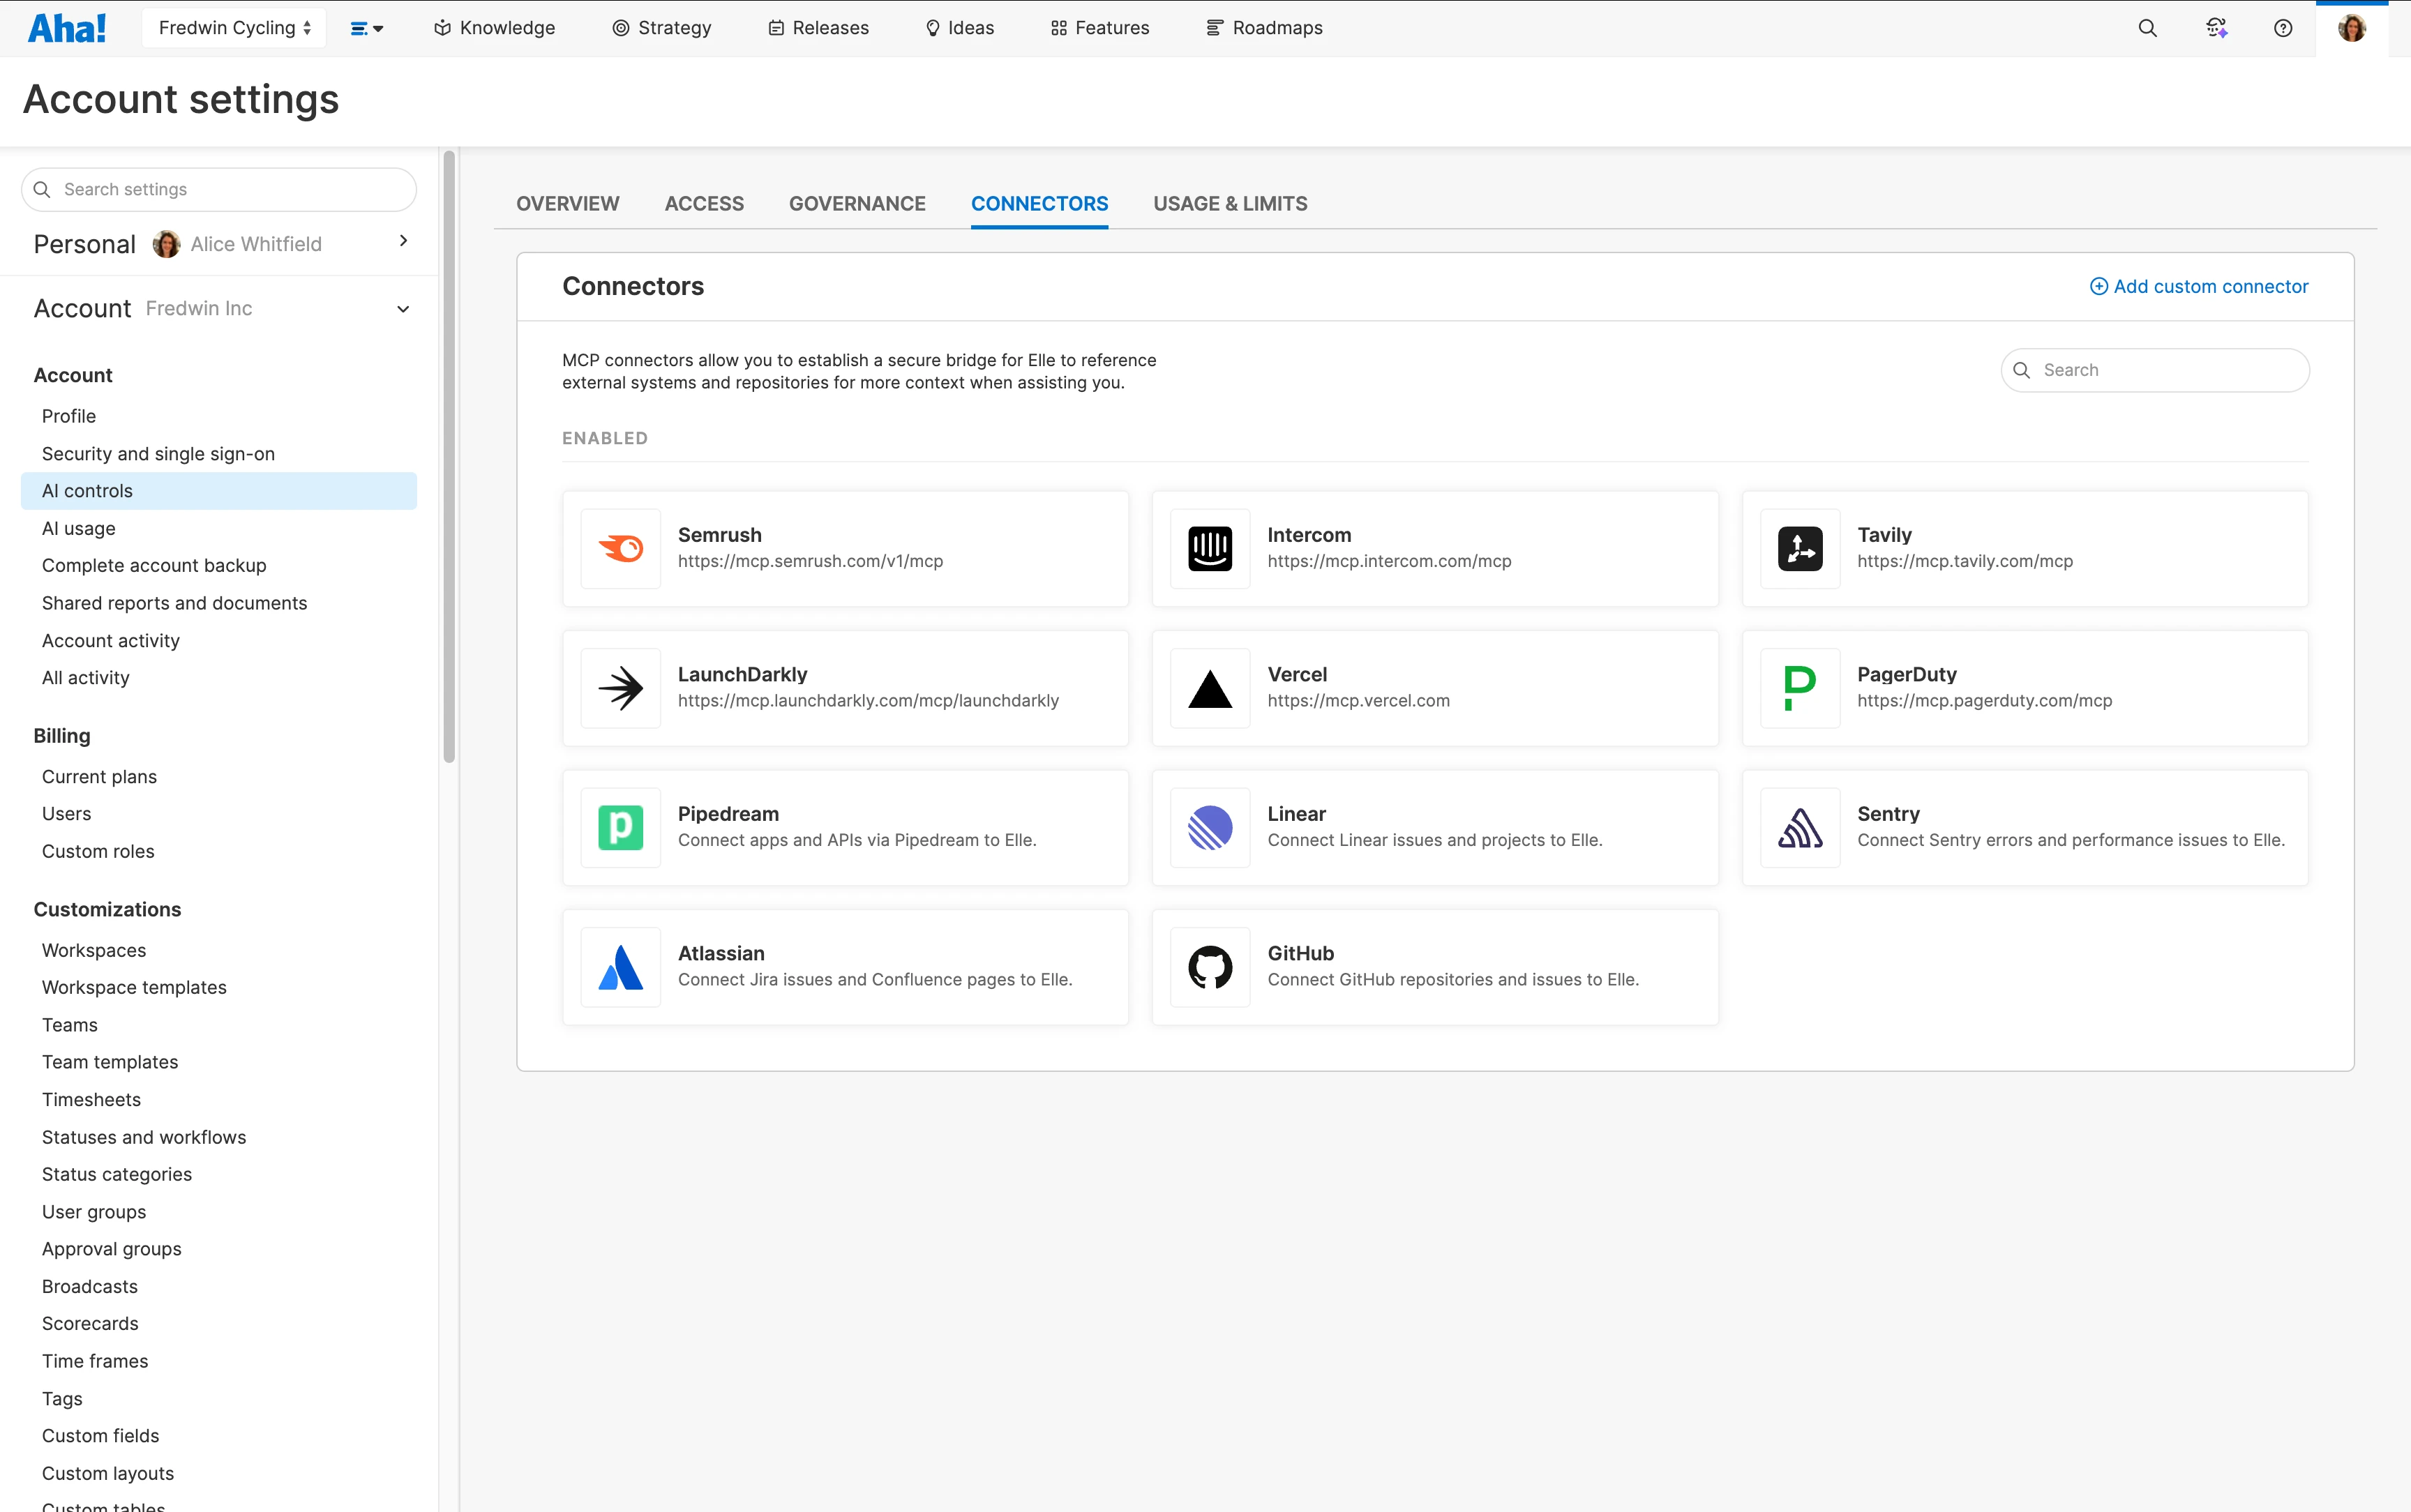The image size is (2411, 1512).
Task: Open the global search magnifier icon
Action: tap(2147, 28)
